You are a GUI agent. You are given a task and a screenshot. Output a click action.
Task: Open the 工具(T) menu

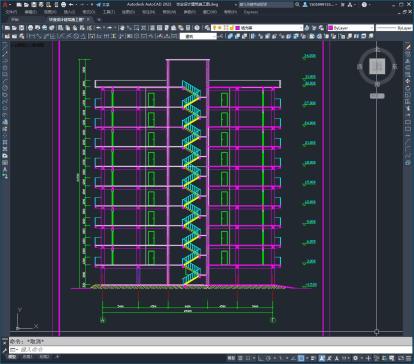[108, 12]
